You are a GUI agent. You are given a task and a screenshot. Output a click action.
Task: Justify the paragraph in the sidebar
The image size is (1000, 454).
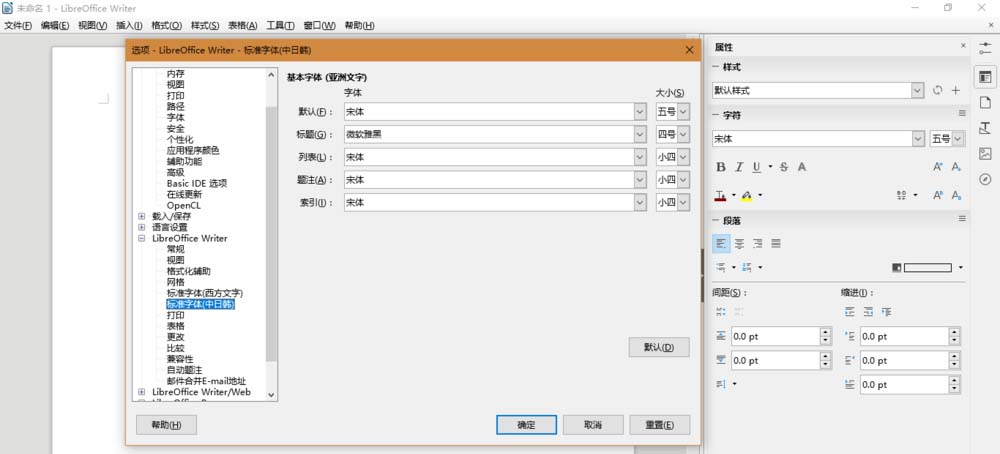click(776, 244)
